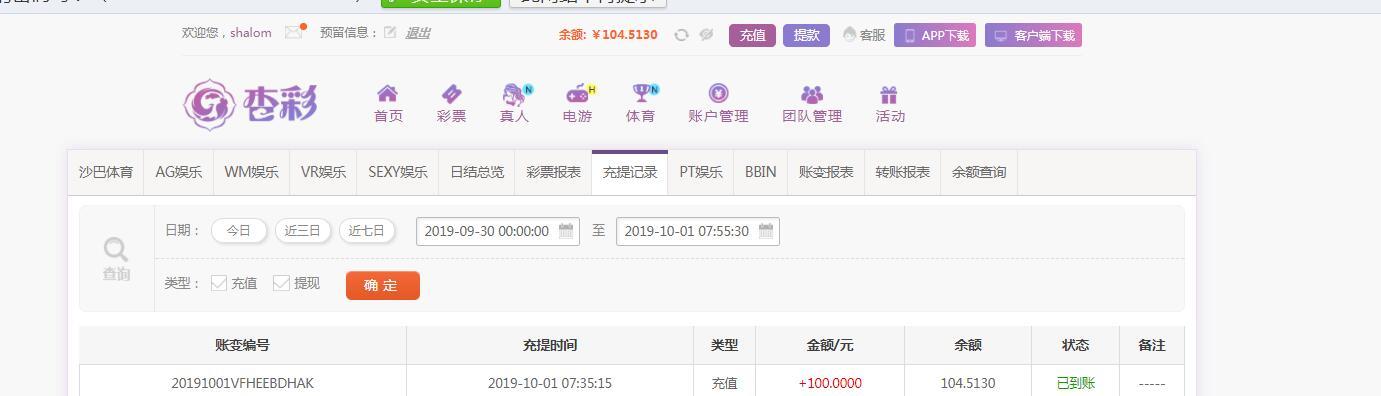1381x396 pixels.
Task: Open the mail envelope icon
Action: click(293, 32)
